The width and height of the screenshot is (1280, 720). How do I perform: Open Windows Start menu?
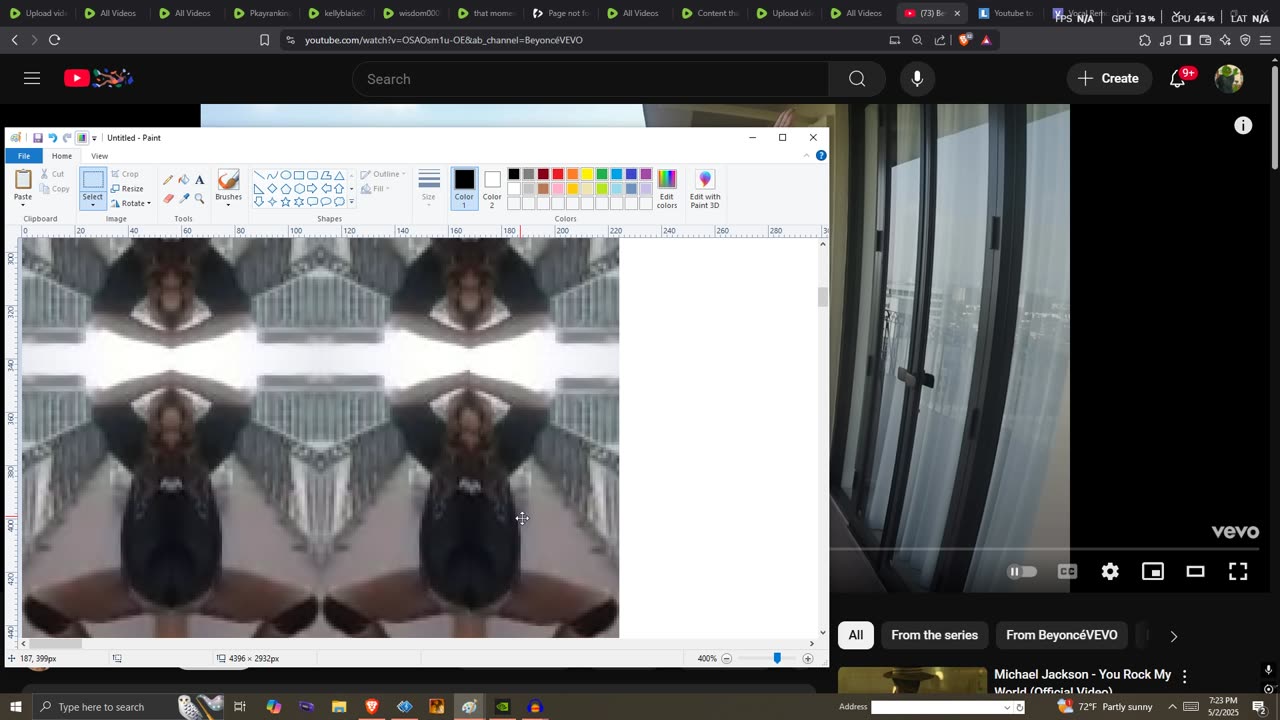15,707
